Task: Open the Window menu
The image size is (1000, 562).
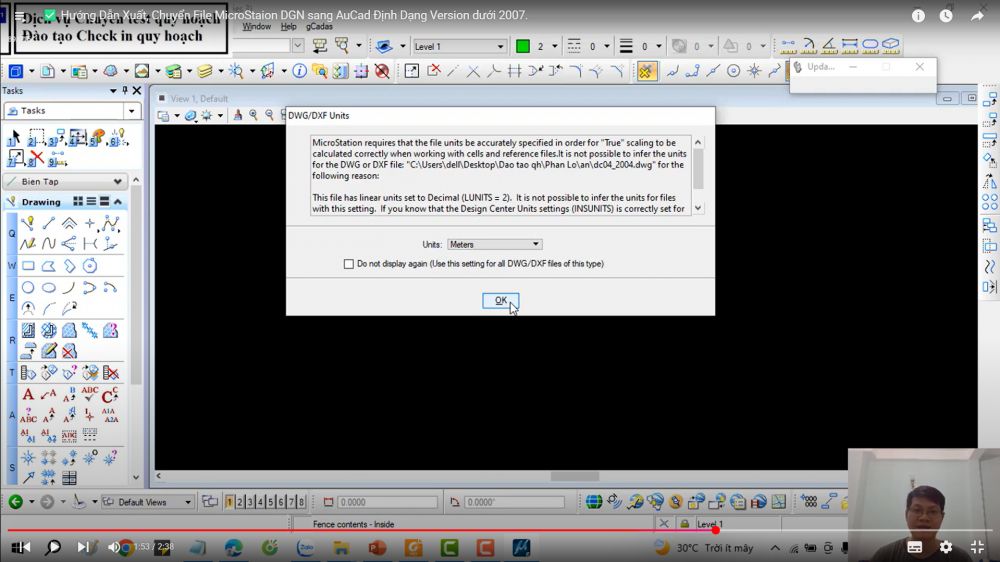Action: point(256,27)
